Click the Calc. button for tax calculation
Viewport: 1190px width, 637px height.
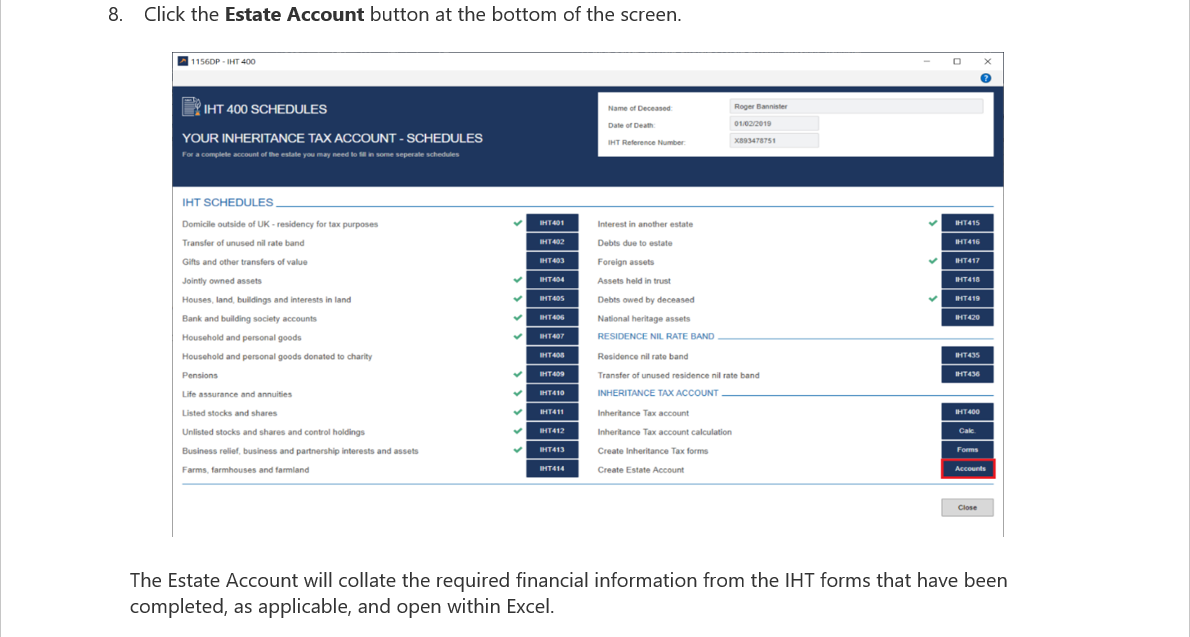967,430
